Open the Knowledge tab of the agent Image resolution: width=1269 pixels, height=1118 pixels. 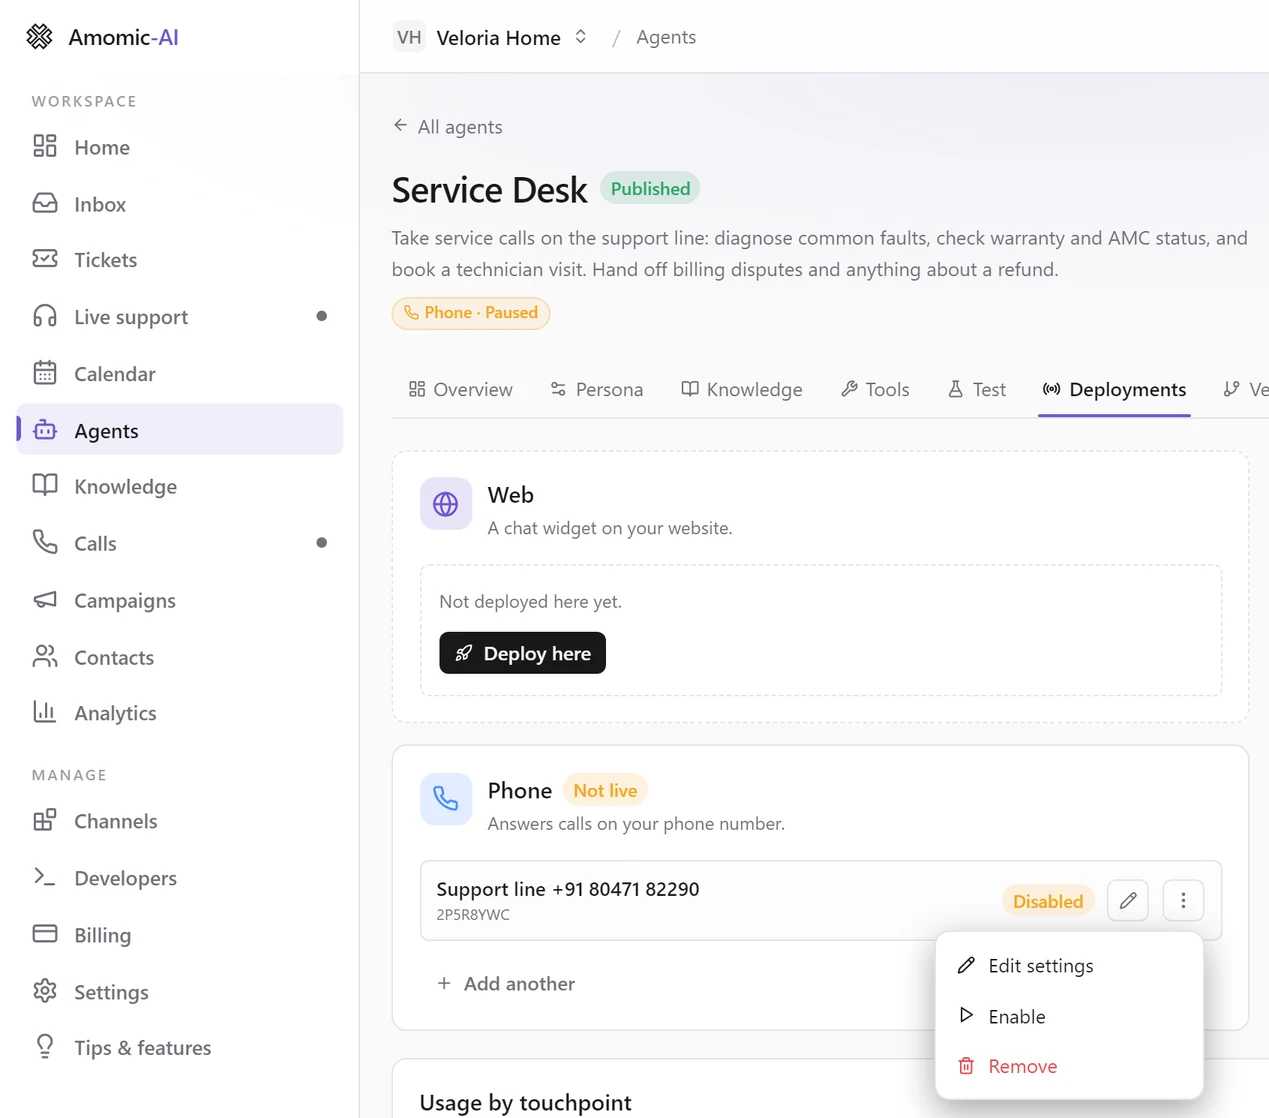(742, 389)
